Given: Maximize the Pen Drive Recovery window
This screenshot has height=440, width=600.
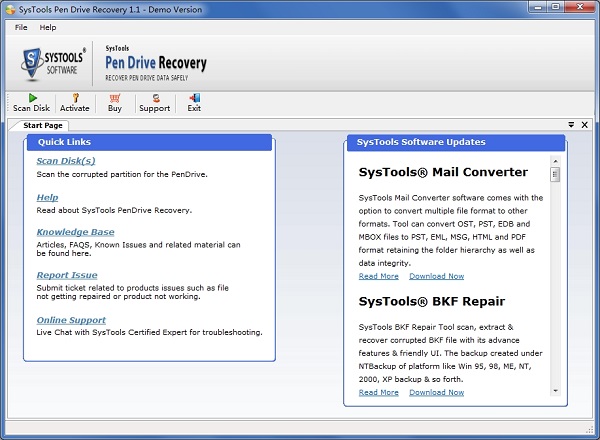Looking at the screenshot, I should (556, 7).
